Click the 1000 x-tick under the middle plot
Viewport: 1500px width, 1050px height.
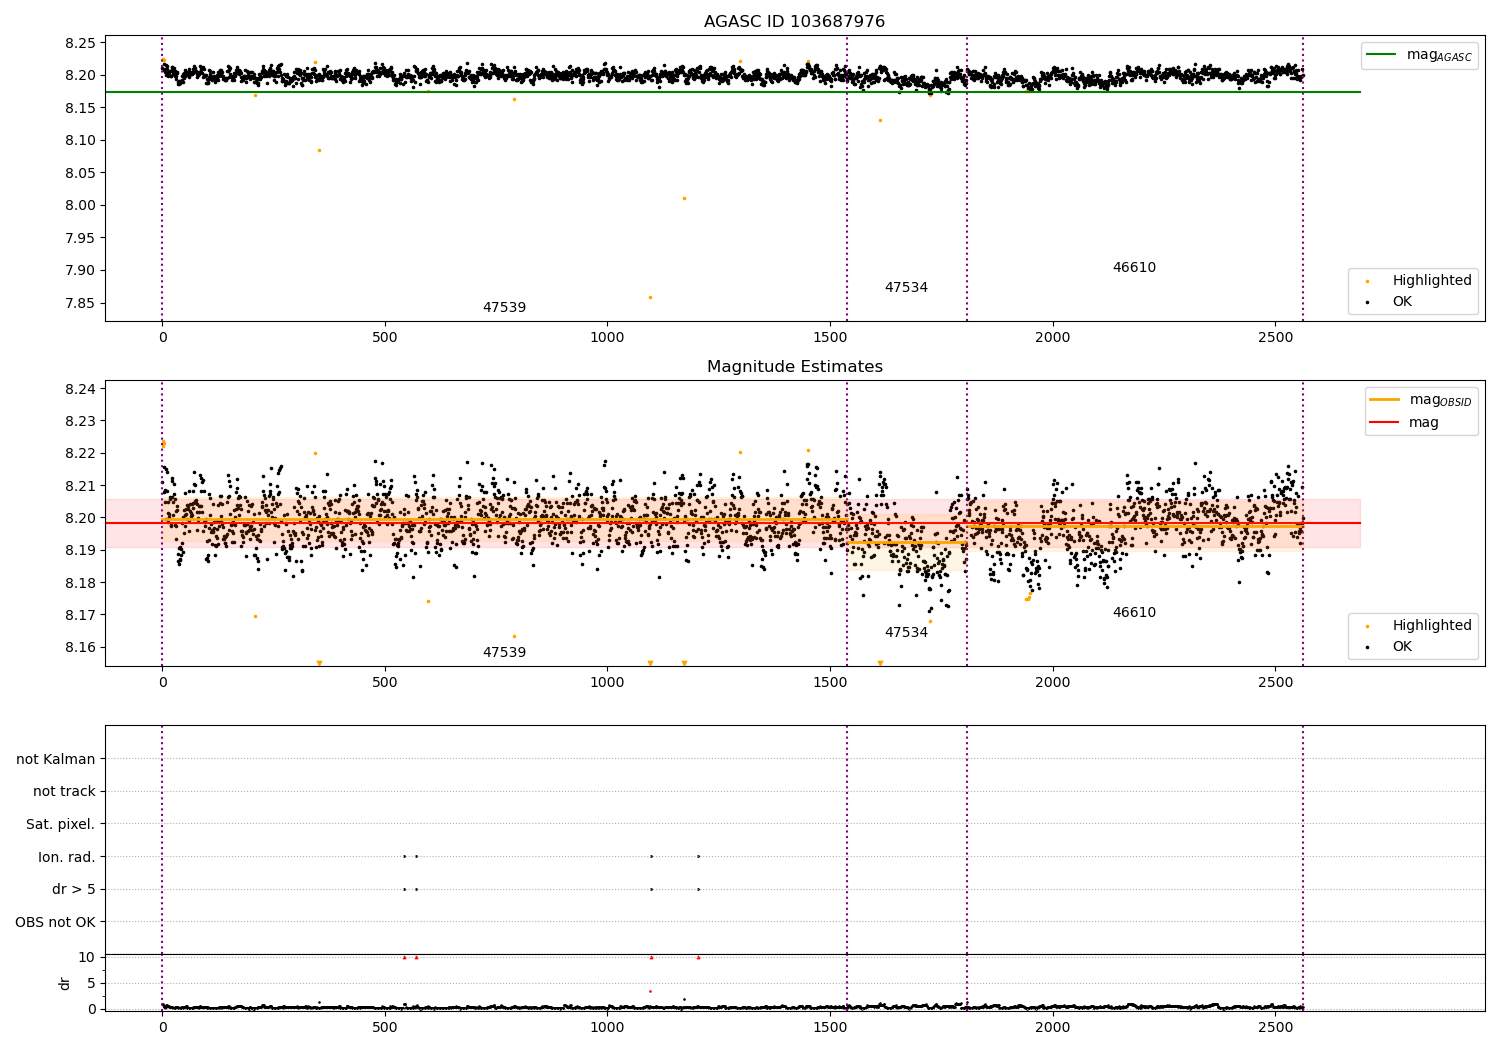(607, 683)
